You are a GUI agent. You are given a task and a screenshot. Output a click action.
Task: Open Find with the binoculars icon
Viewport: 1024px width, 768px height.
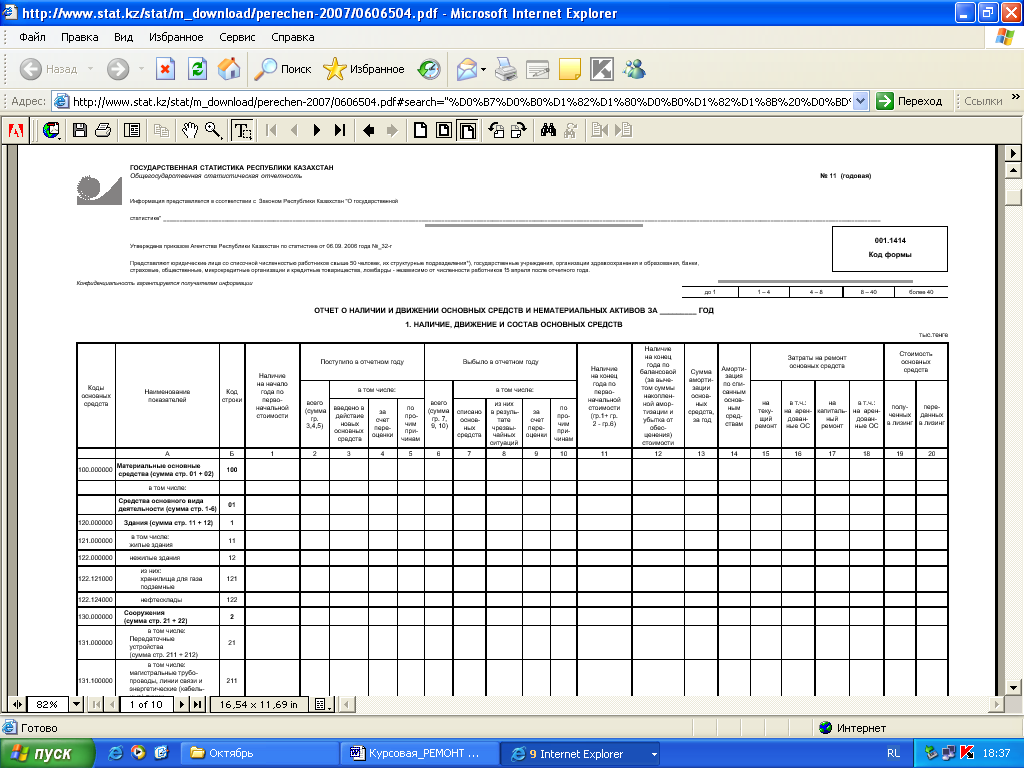pyautogui.click(x=548, y=130)
